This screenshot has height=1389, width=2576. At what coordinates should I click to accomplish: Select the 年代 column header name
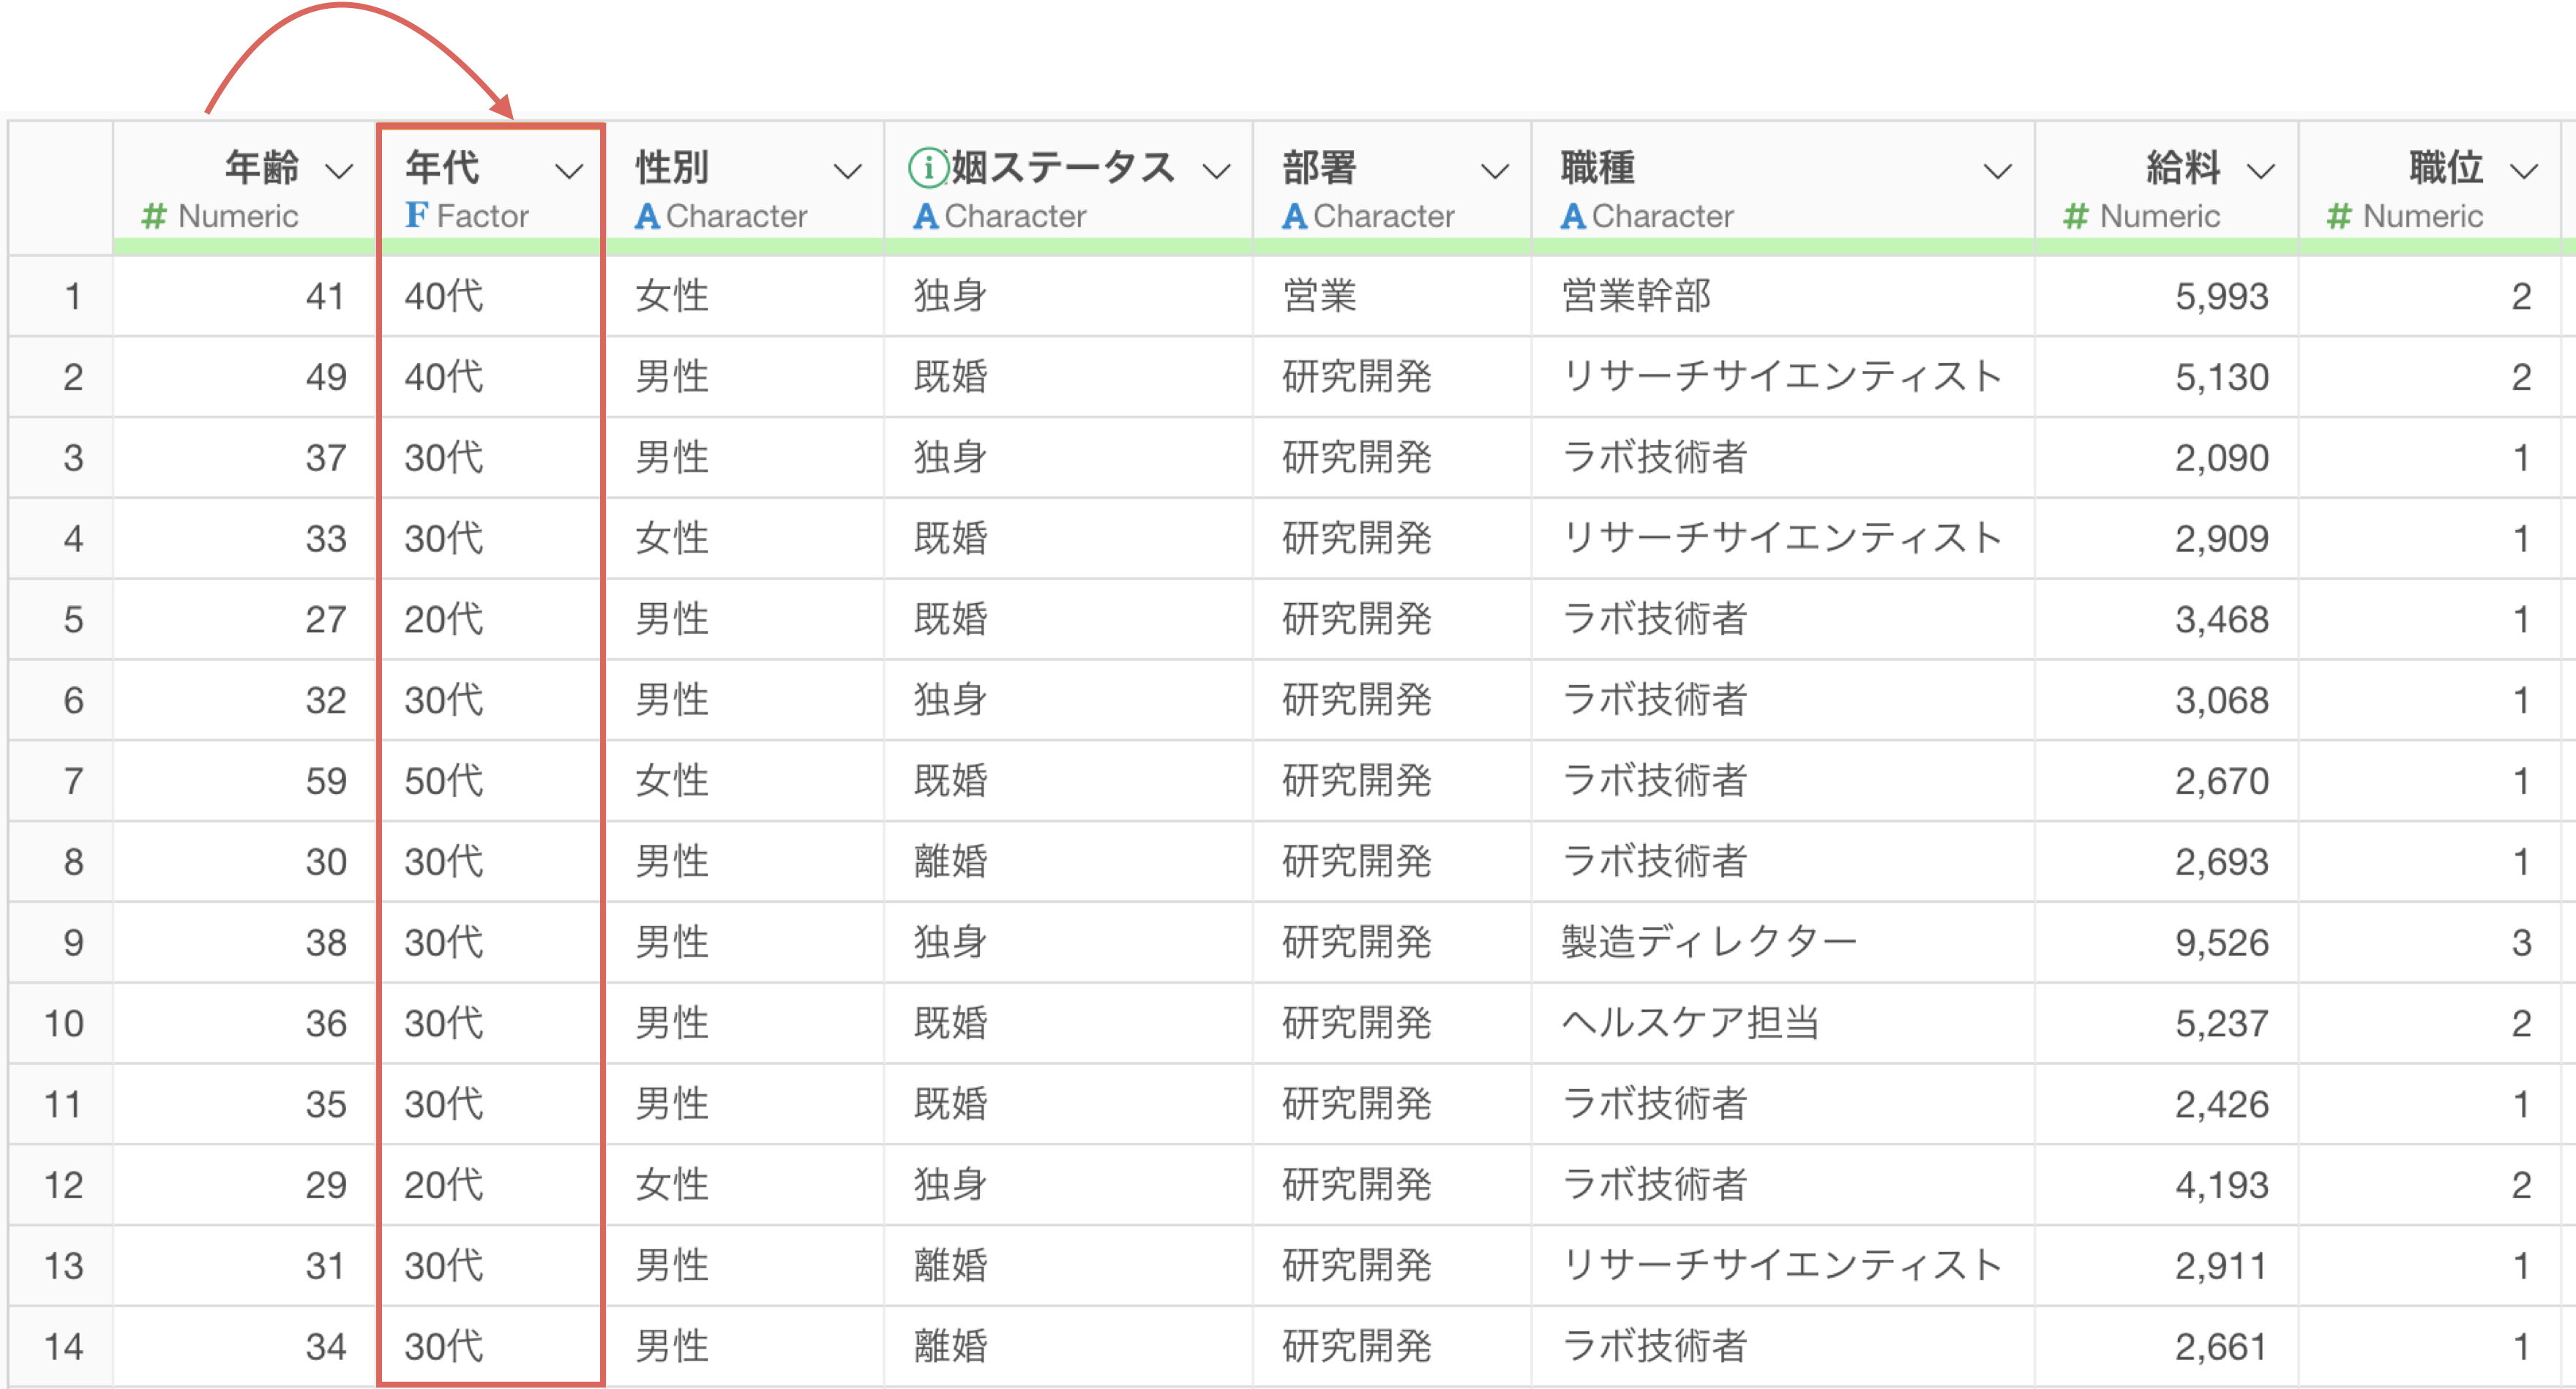click(x=442, y=167)
